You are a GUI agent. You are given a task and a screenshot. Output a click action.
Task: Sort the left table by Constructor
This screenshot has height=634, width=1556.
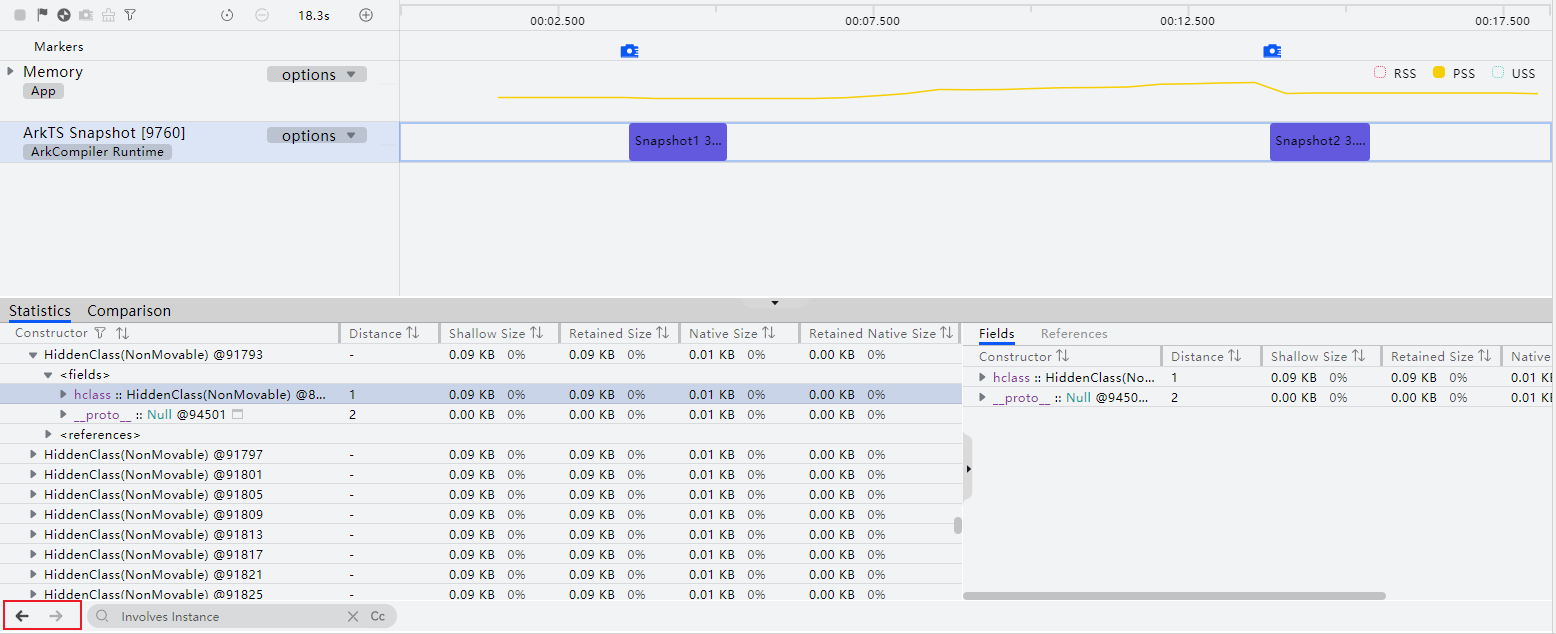tap(122, 333)
